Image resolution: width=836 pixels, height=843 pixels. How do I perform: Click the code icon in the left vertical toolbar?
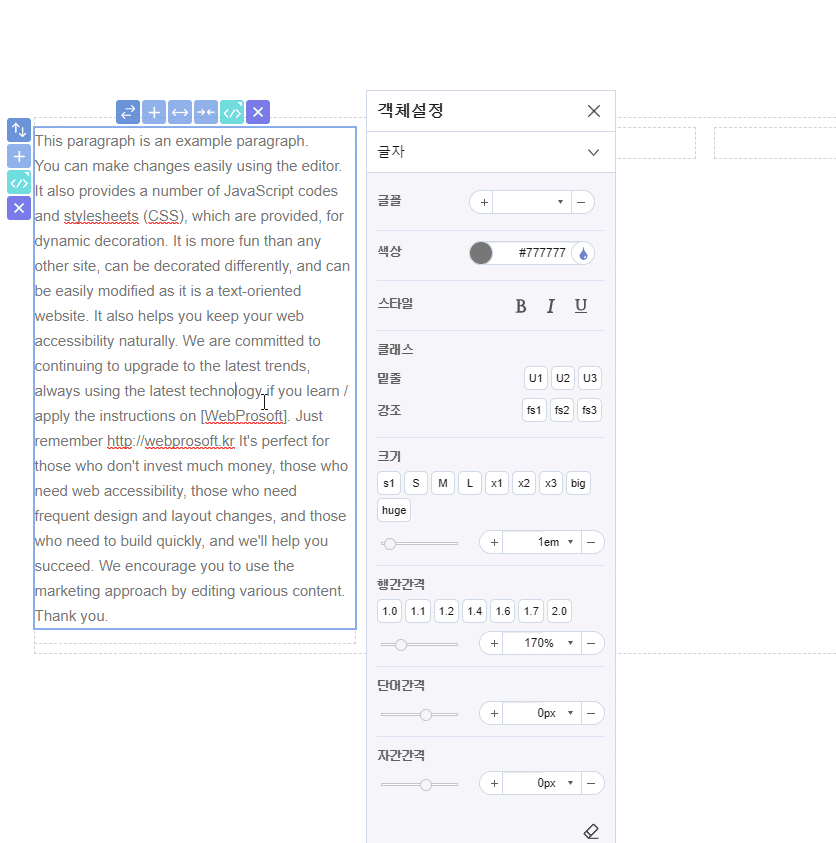pyautogui.click(x=19, y=182)
